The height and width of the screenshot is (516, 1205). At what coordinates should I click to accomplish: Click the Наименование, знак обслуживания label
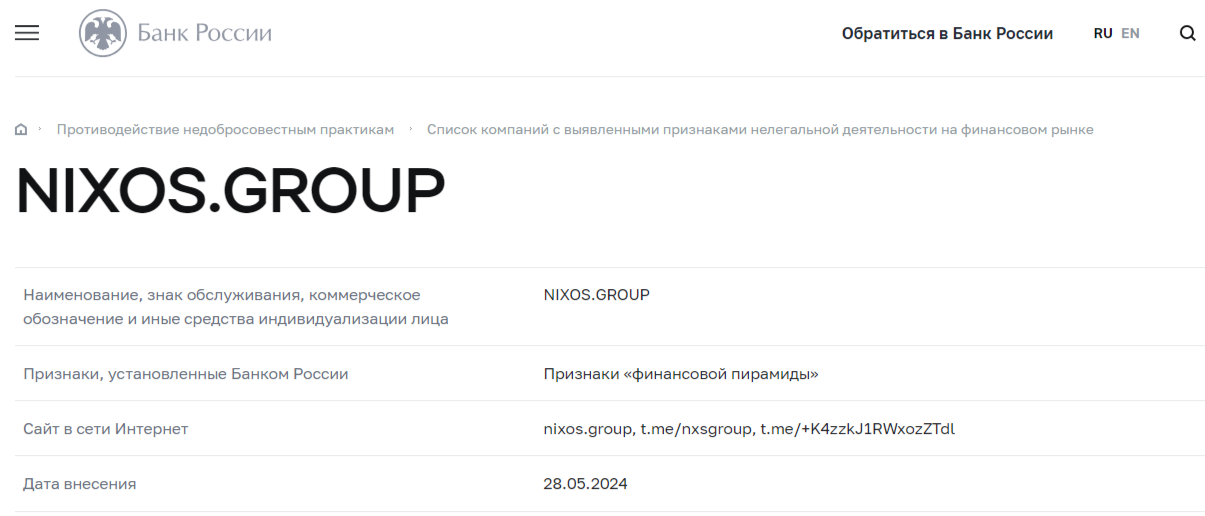point(236,307)
